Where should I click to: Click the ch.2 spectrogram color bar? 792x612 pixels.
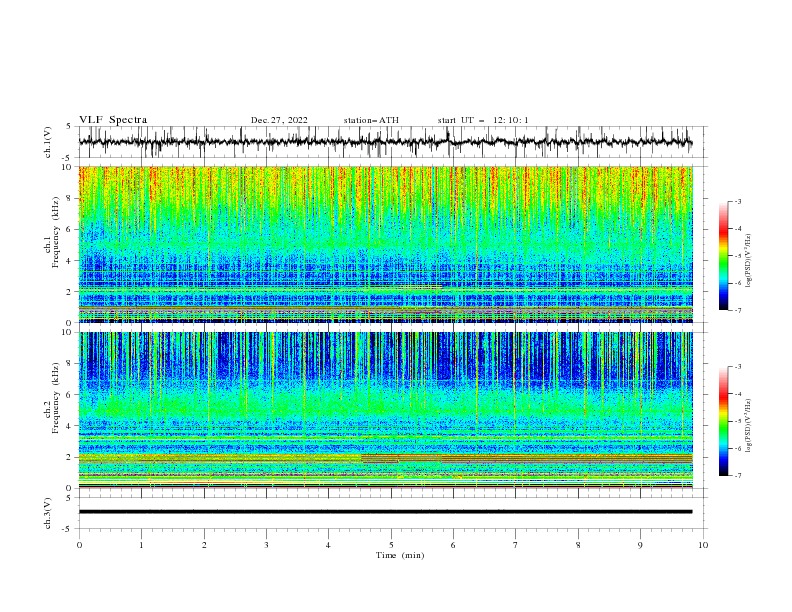tap(723, 421)
